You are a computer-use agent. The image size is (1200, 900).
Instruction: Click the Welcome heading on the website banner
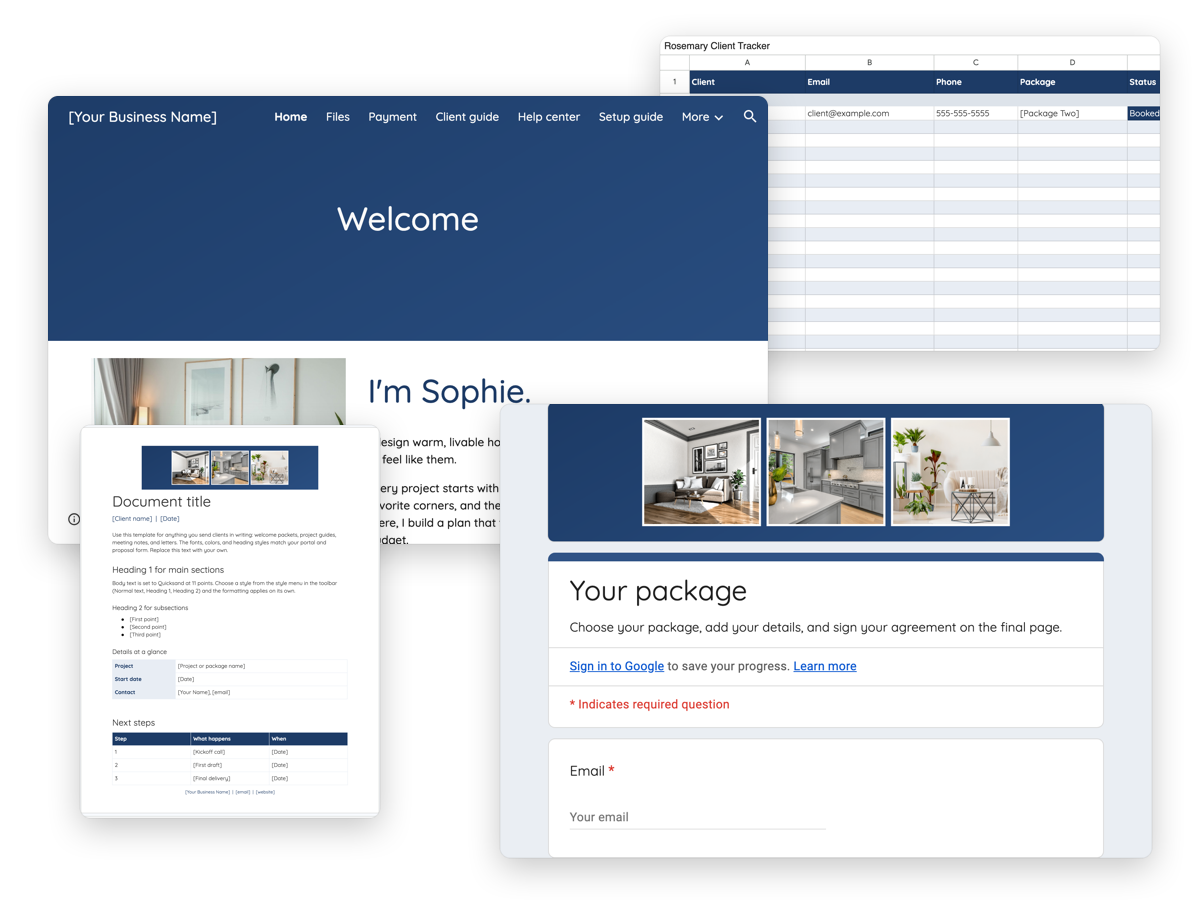point(408,219)
